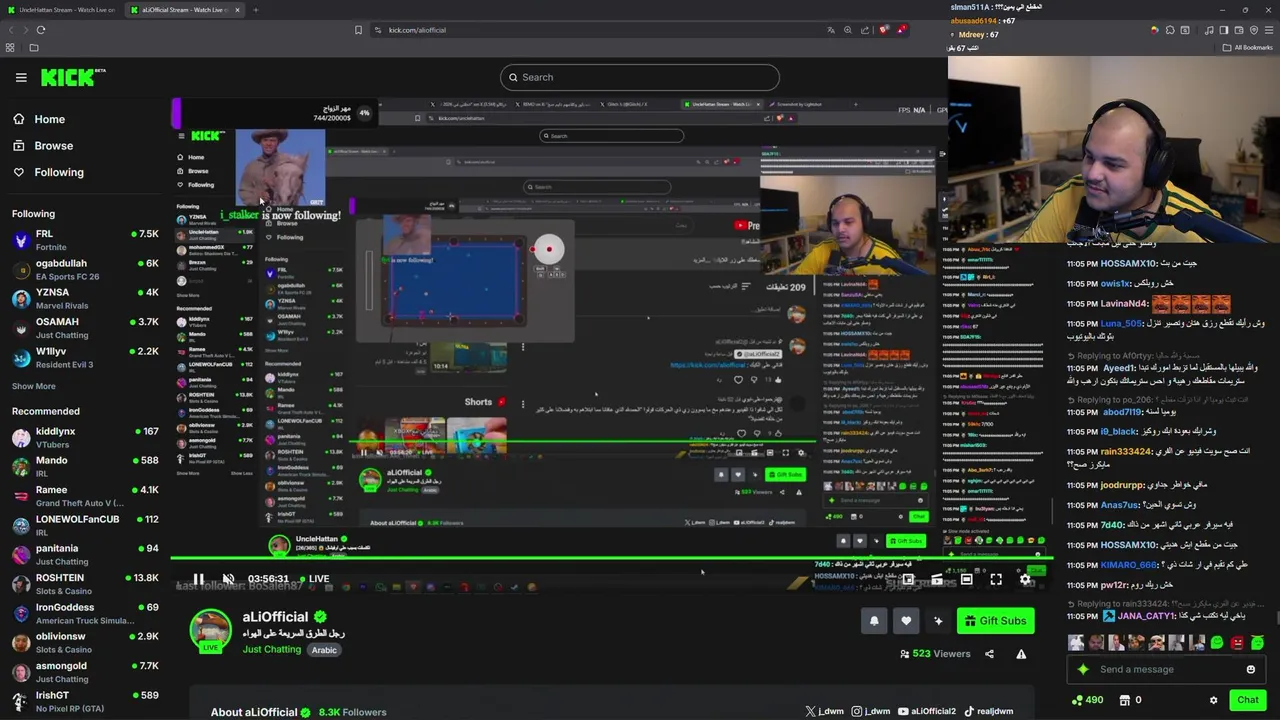The width and height of the screenshot is (1280, 720).
Task: Open oblivionsw recommended channel
Action: [x=85, y=642]
